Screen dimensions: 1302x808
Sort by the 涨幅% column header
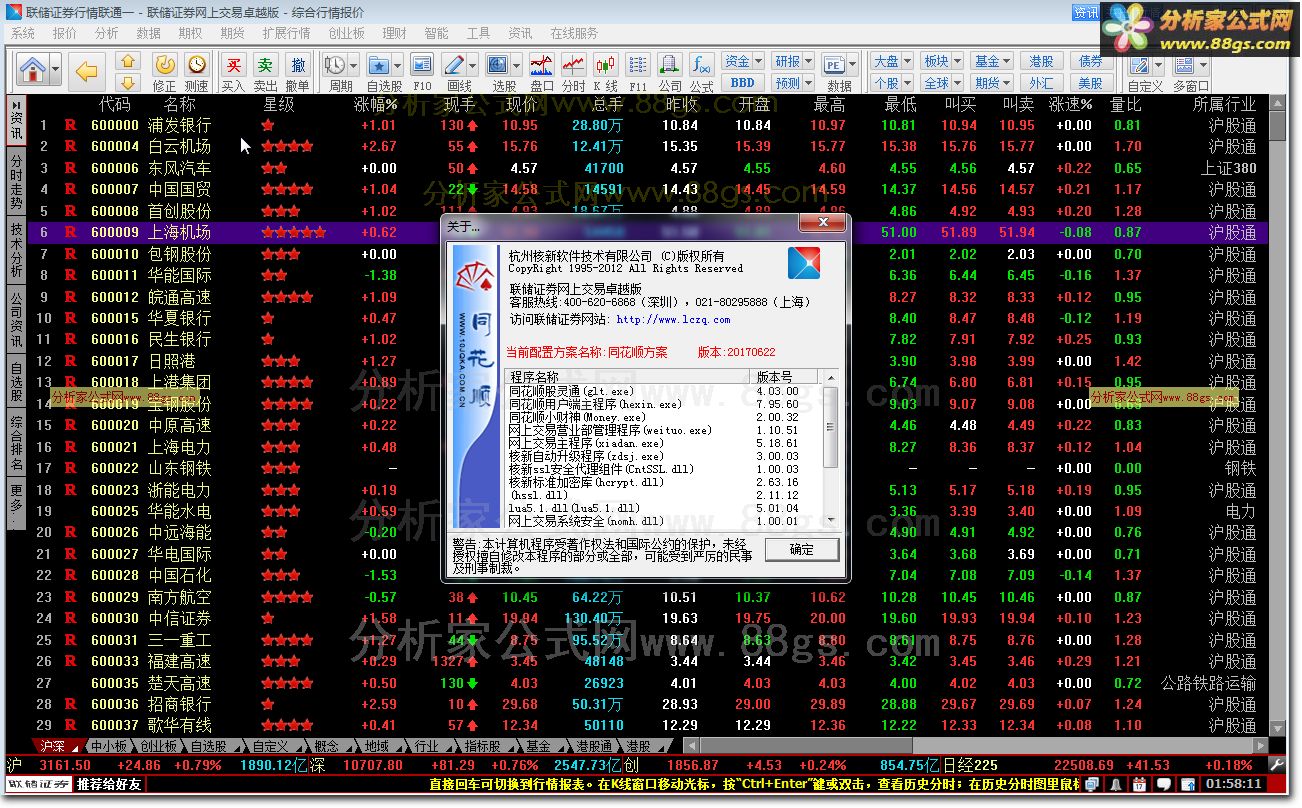coord(375,104)
